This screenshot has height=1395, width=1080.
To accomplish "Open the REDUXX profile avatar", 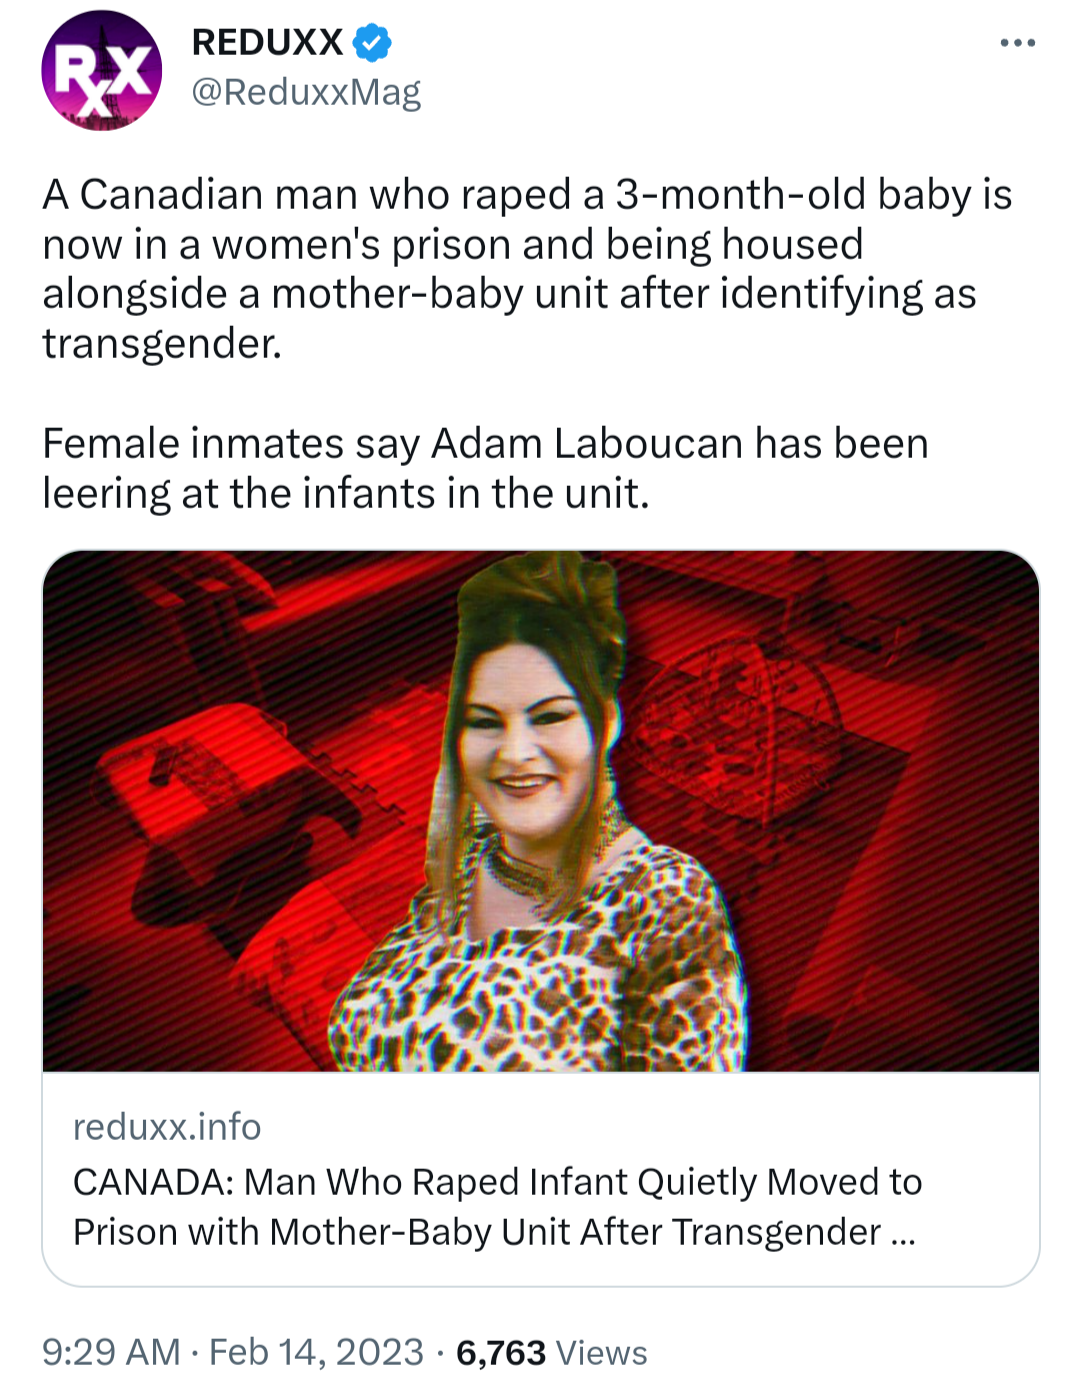I will (x=101, y=70).
